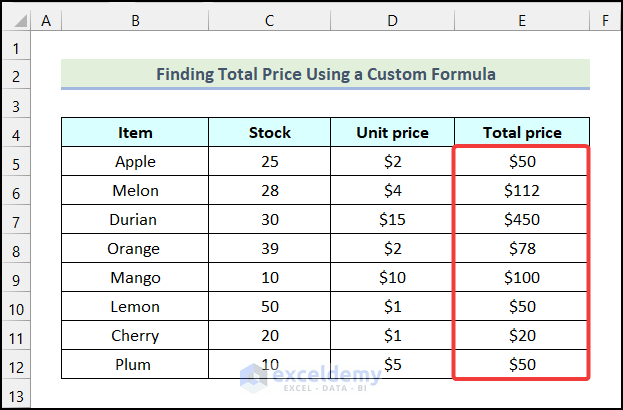Click the 'Total price' header cell

(521, 132)
